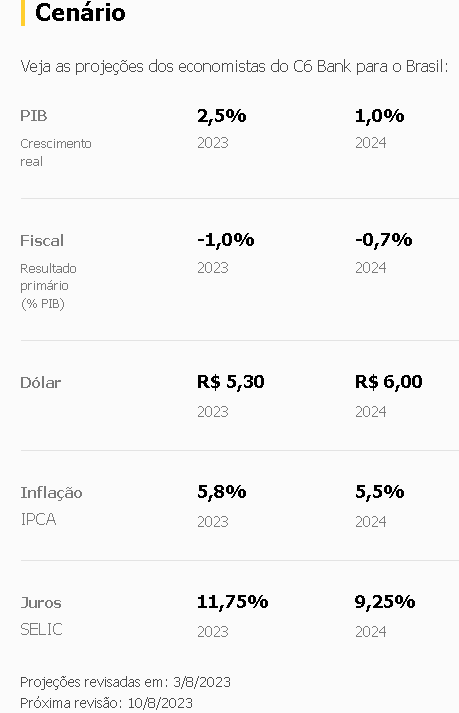
Task: Click the 1,0% PIB 2024 value
Action: click(x=379, y=115)
